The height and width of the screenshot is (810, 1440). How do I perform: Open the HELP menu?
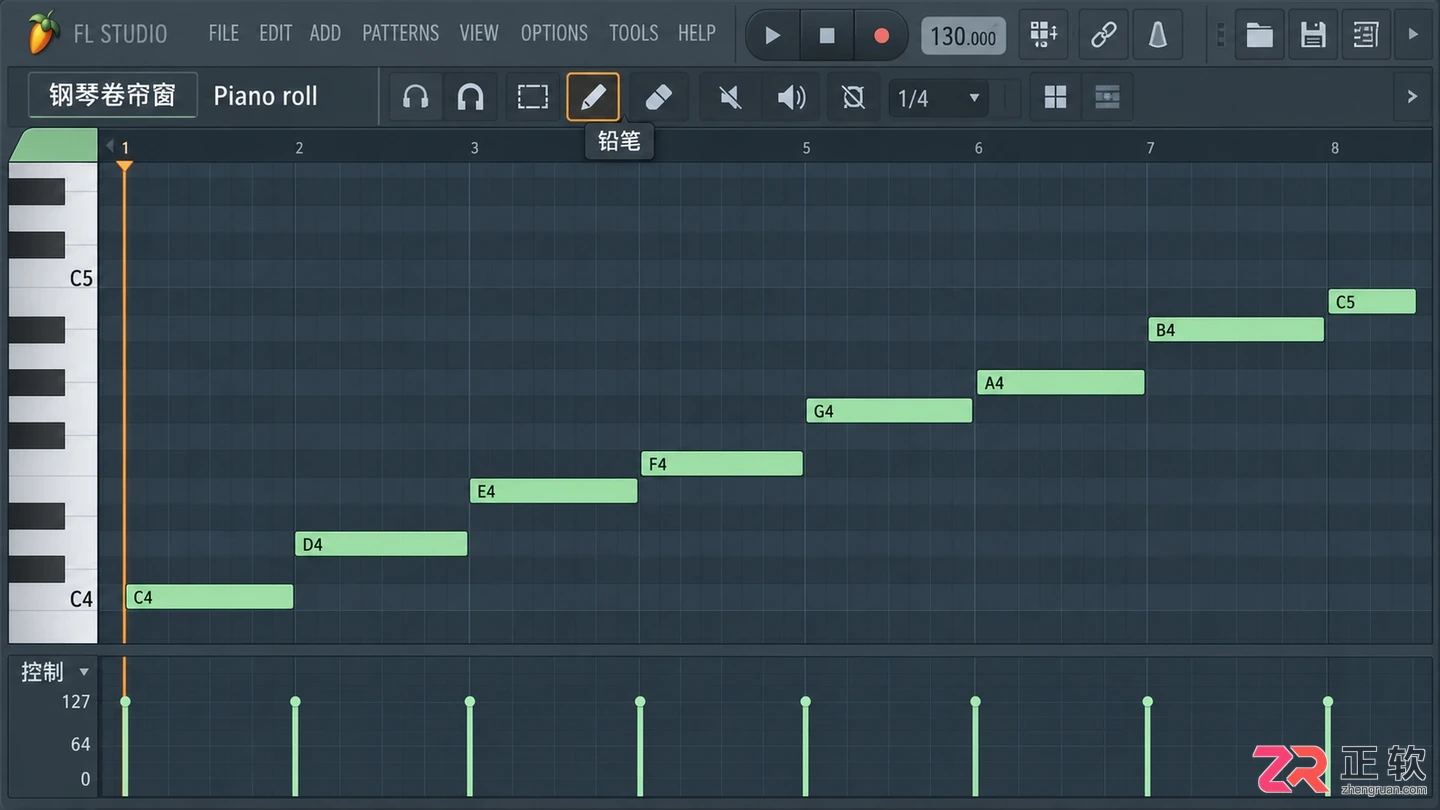tap(696, 34)
